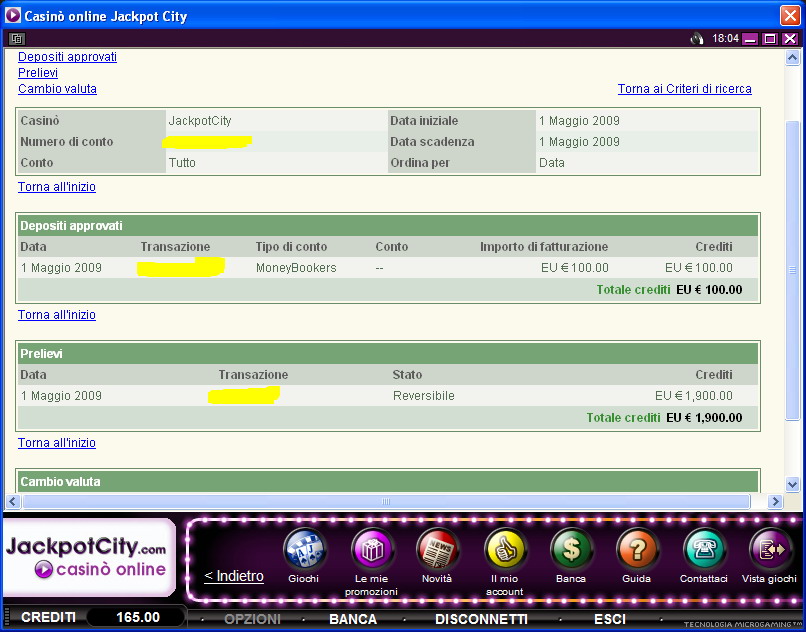Click the vertical scrollbar down arrow
Viewport: 806px width, 632px height.
[x=792, y=484]
